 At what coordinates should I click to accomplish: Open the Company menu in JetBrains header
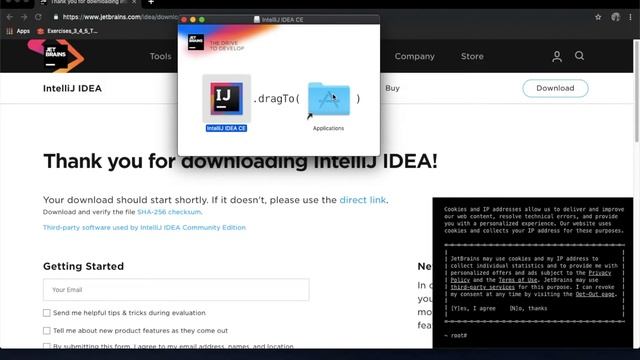[414, 56]
